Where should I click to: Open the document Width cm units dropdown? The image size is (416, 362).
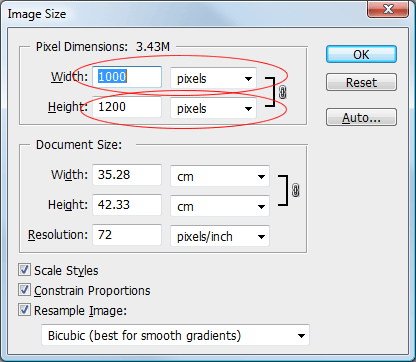tap(220, 176)
